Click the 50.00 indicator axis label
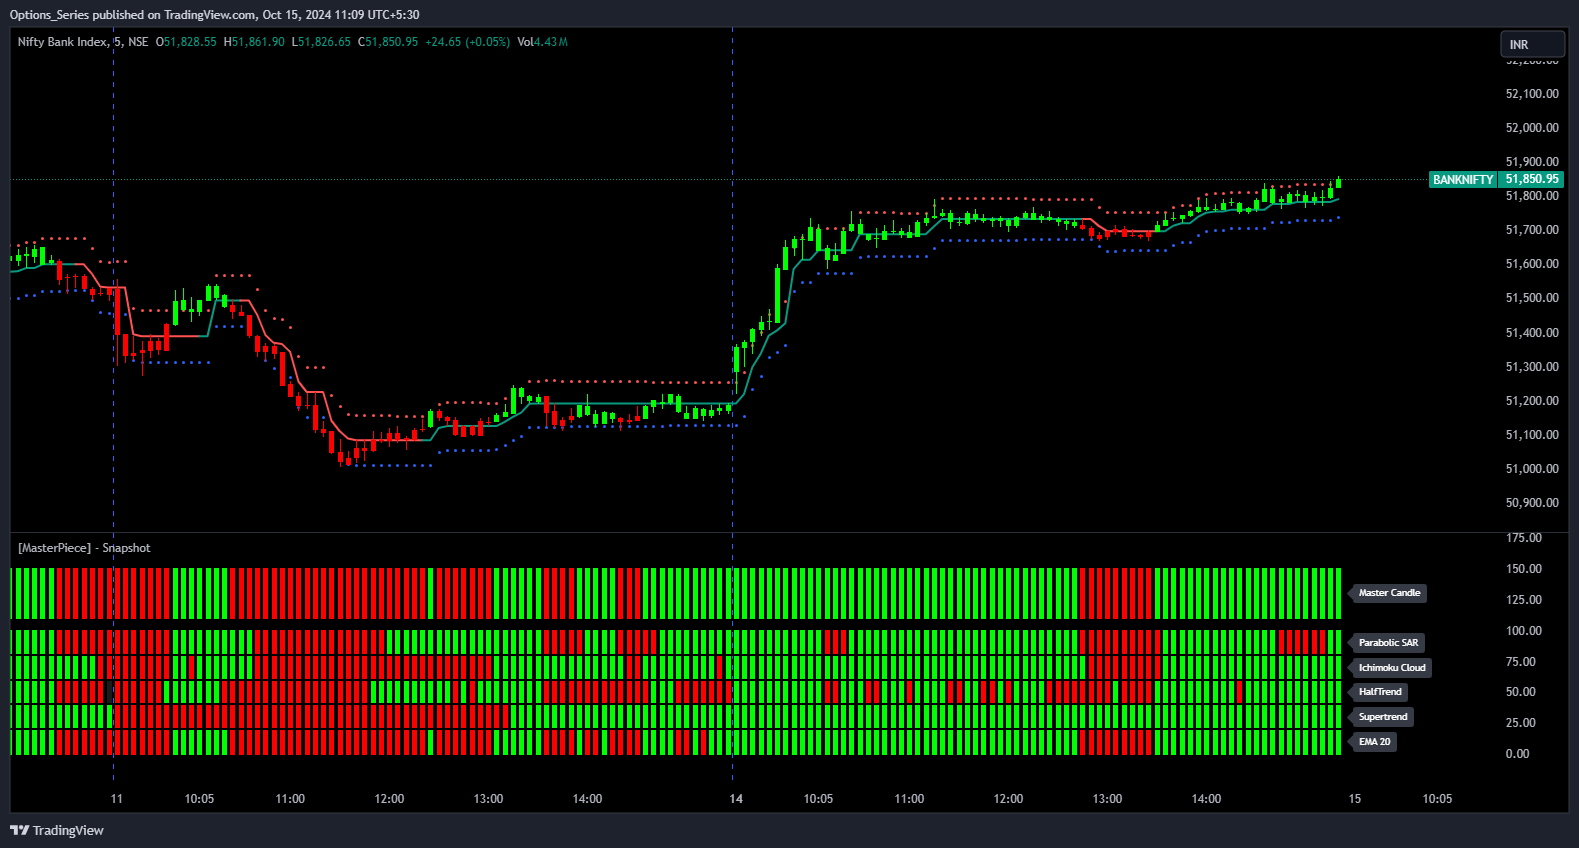 (x=1521, y=692)
